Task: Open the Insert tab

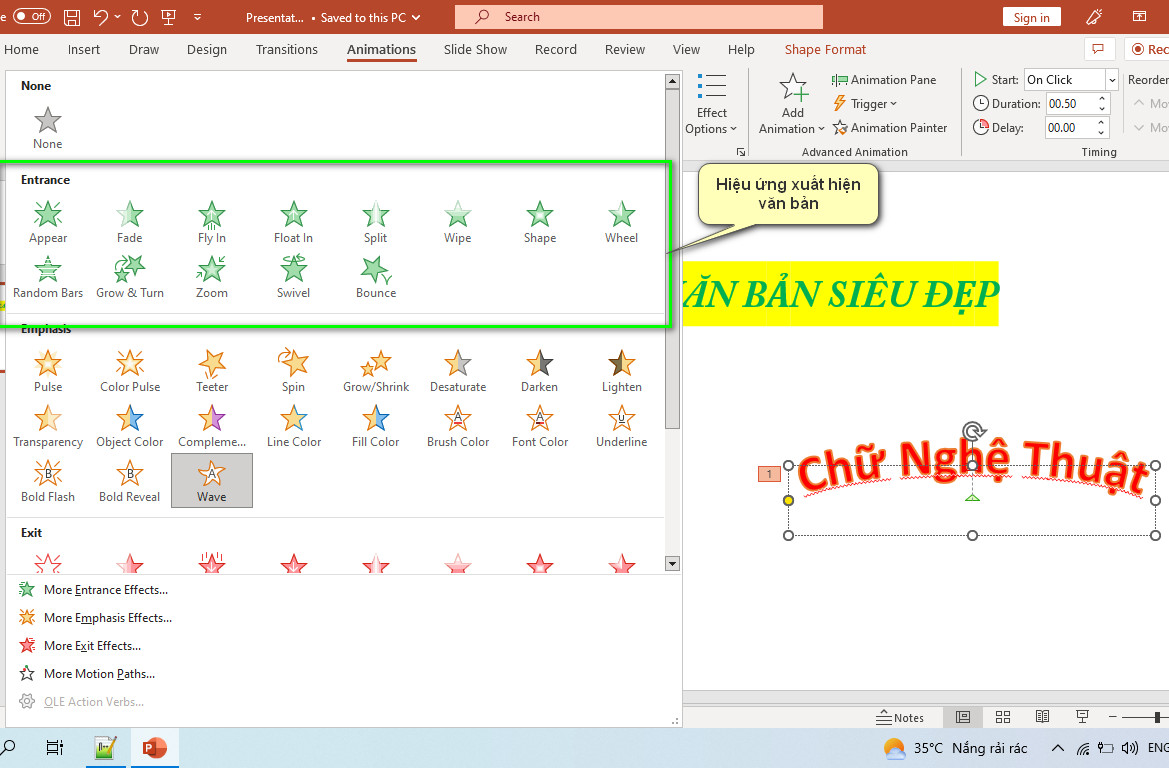Action: click(x=84, y=49)
